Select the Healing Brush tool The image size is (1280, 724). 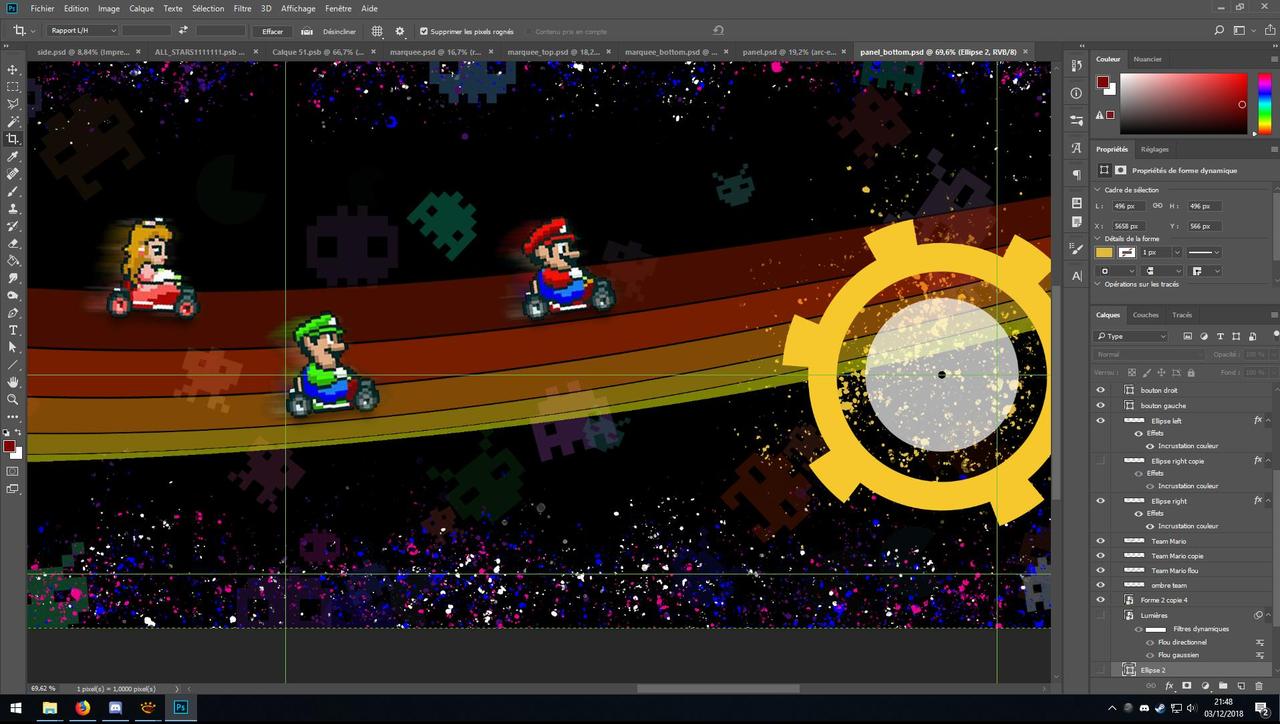[13, 173]
